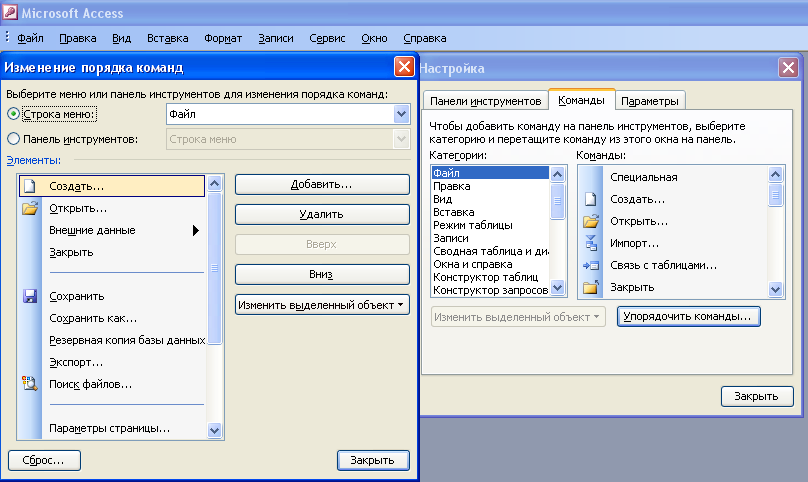Click the Microsoft Access key icon in title bar
The image size is (808, 482).
coord(9,11)
